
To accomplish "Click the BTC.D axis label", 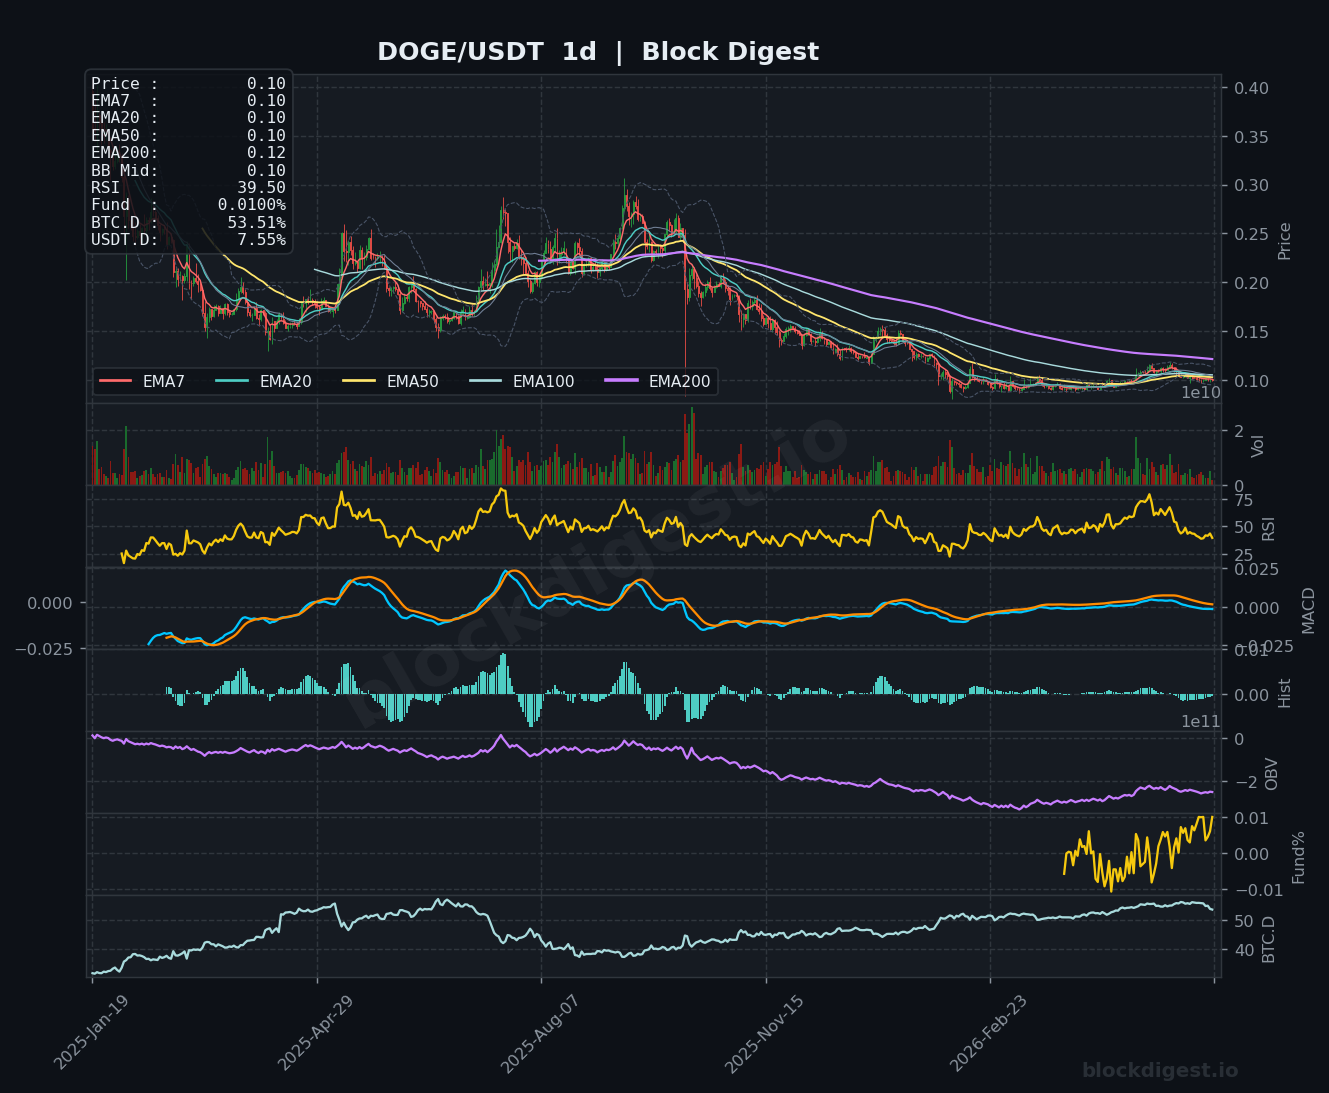I will pyautogui.click(x=1269, y=939).
